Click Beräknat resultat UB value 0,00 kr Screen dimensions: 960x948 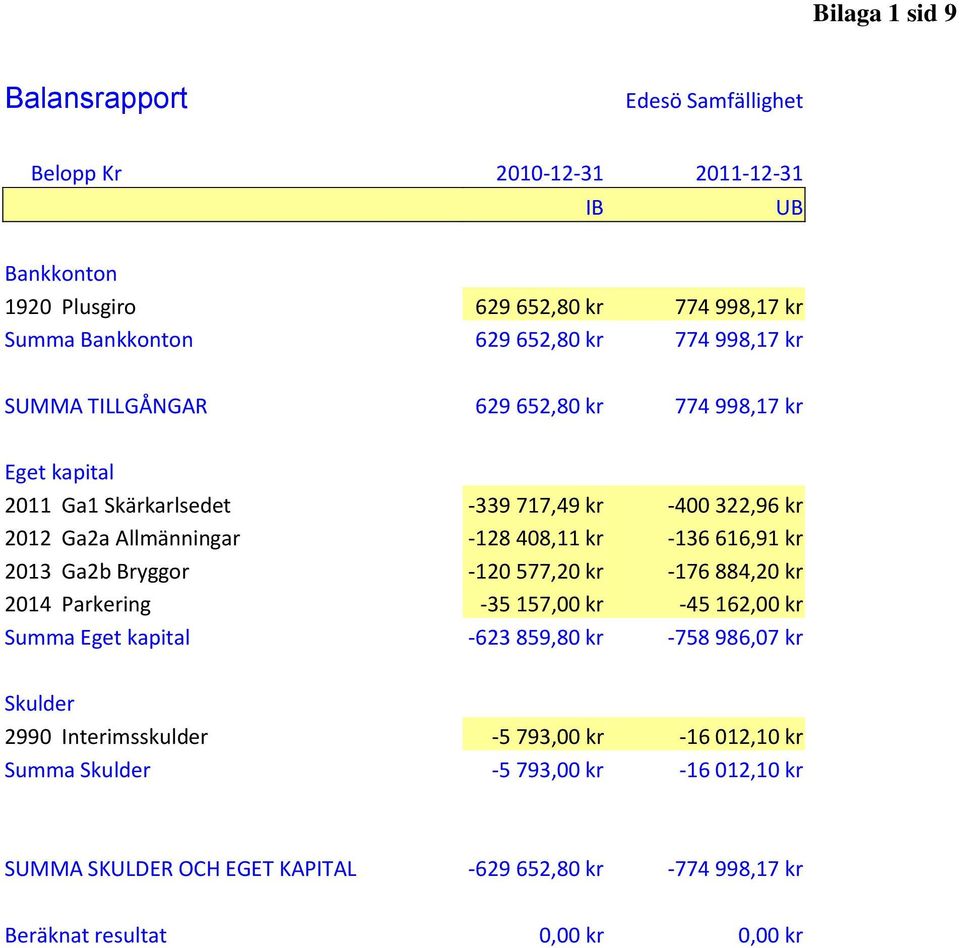pos(770,936)
